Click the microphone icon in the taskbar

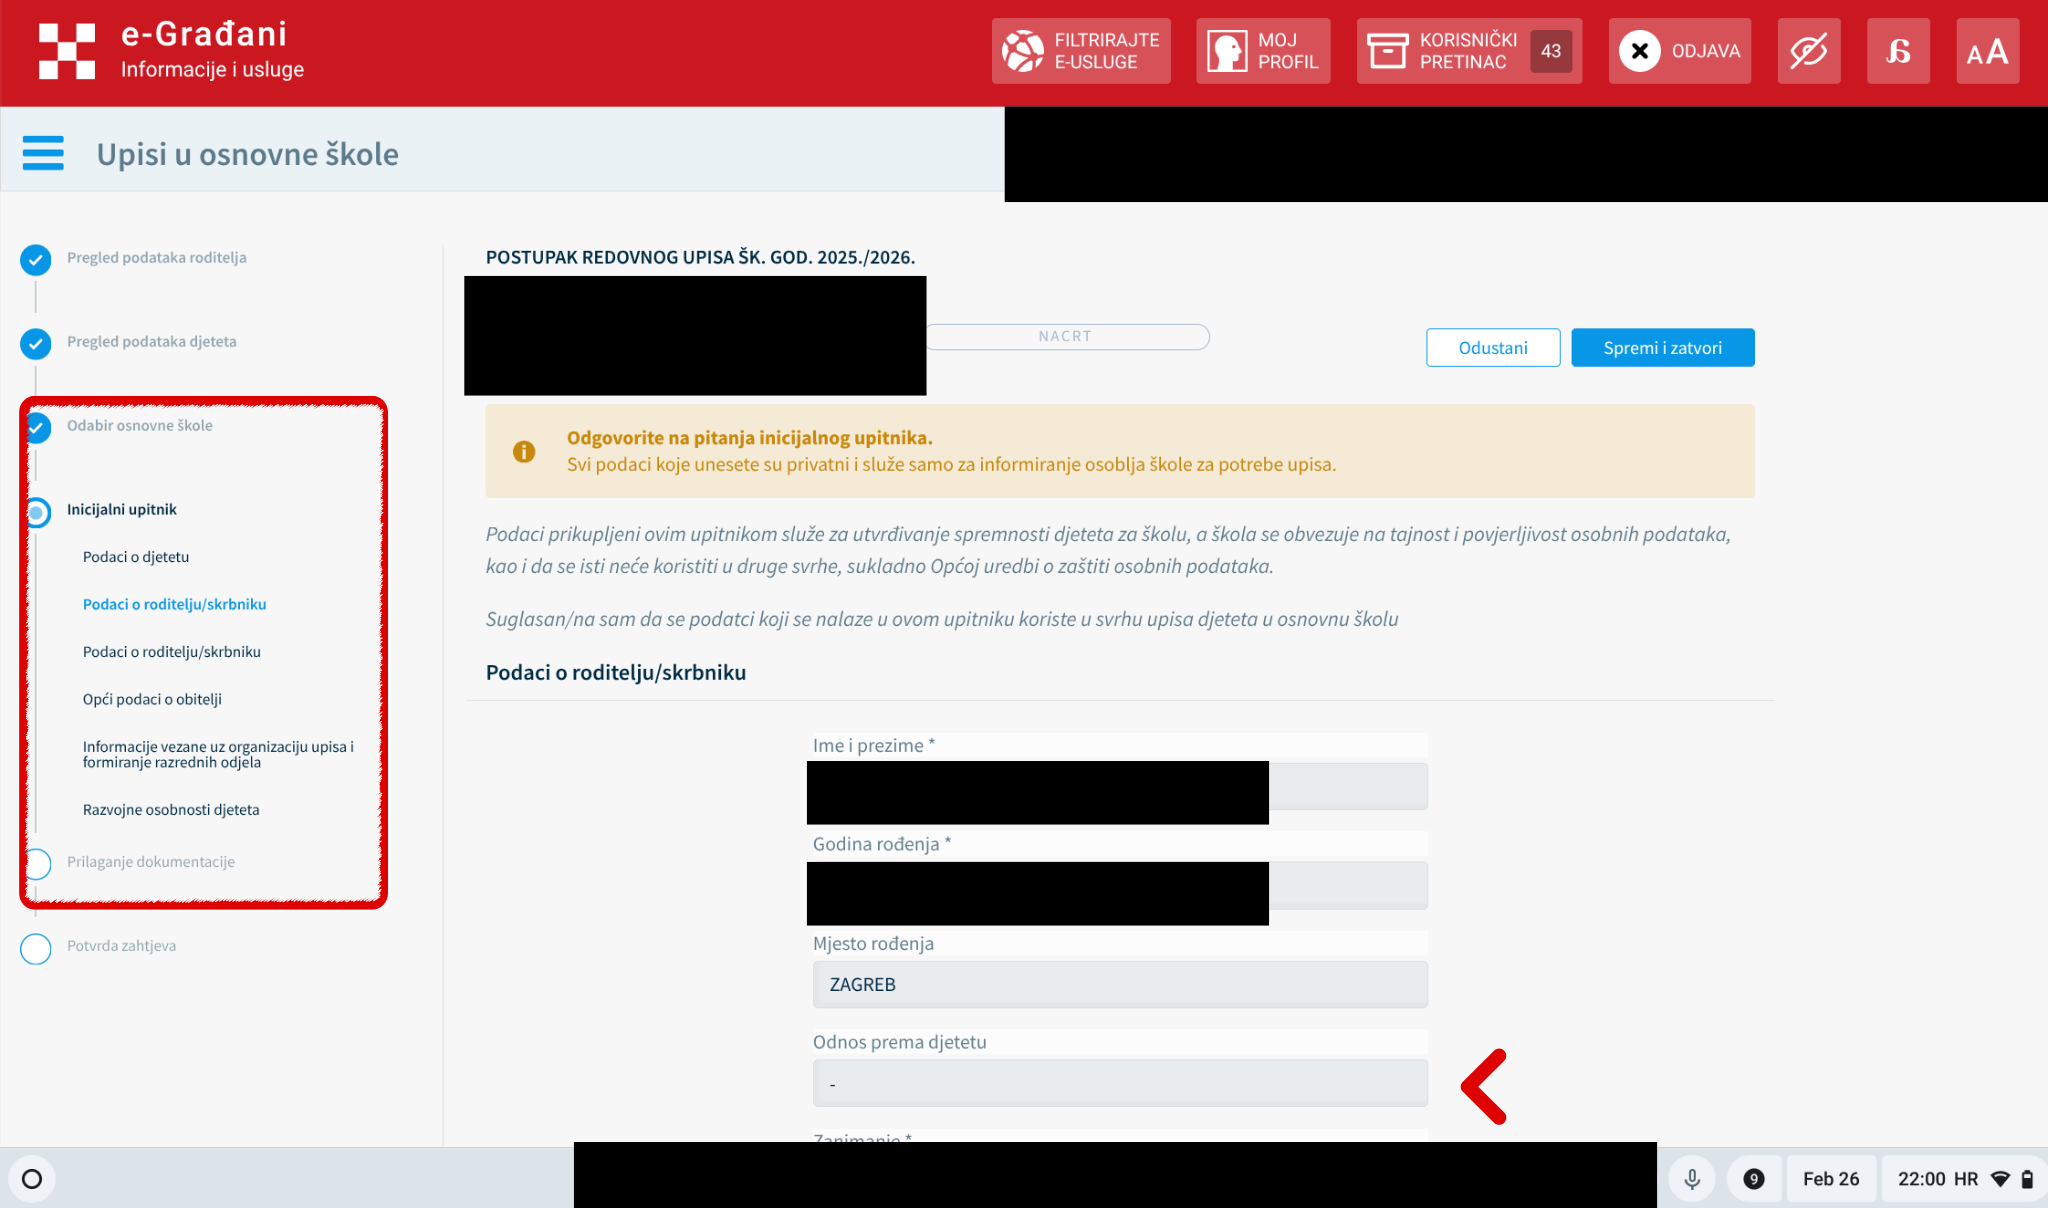pyautogui.click(x=1692, y=1179)
